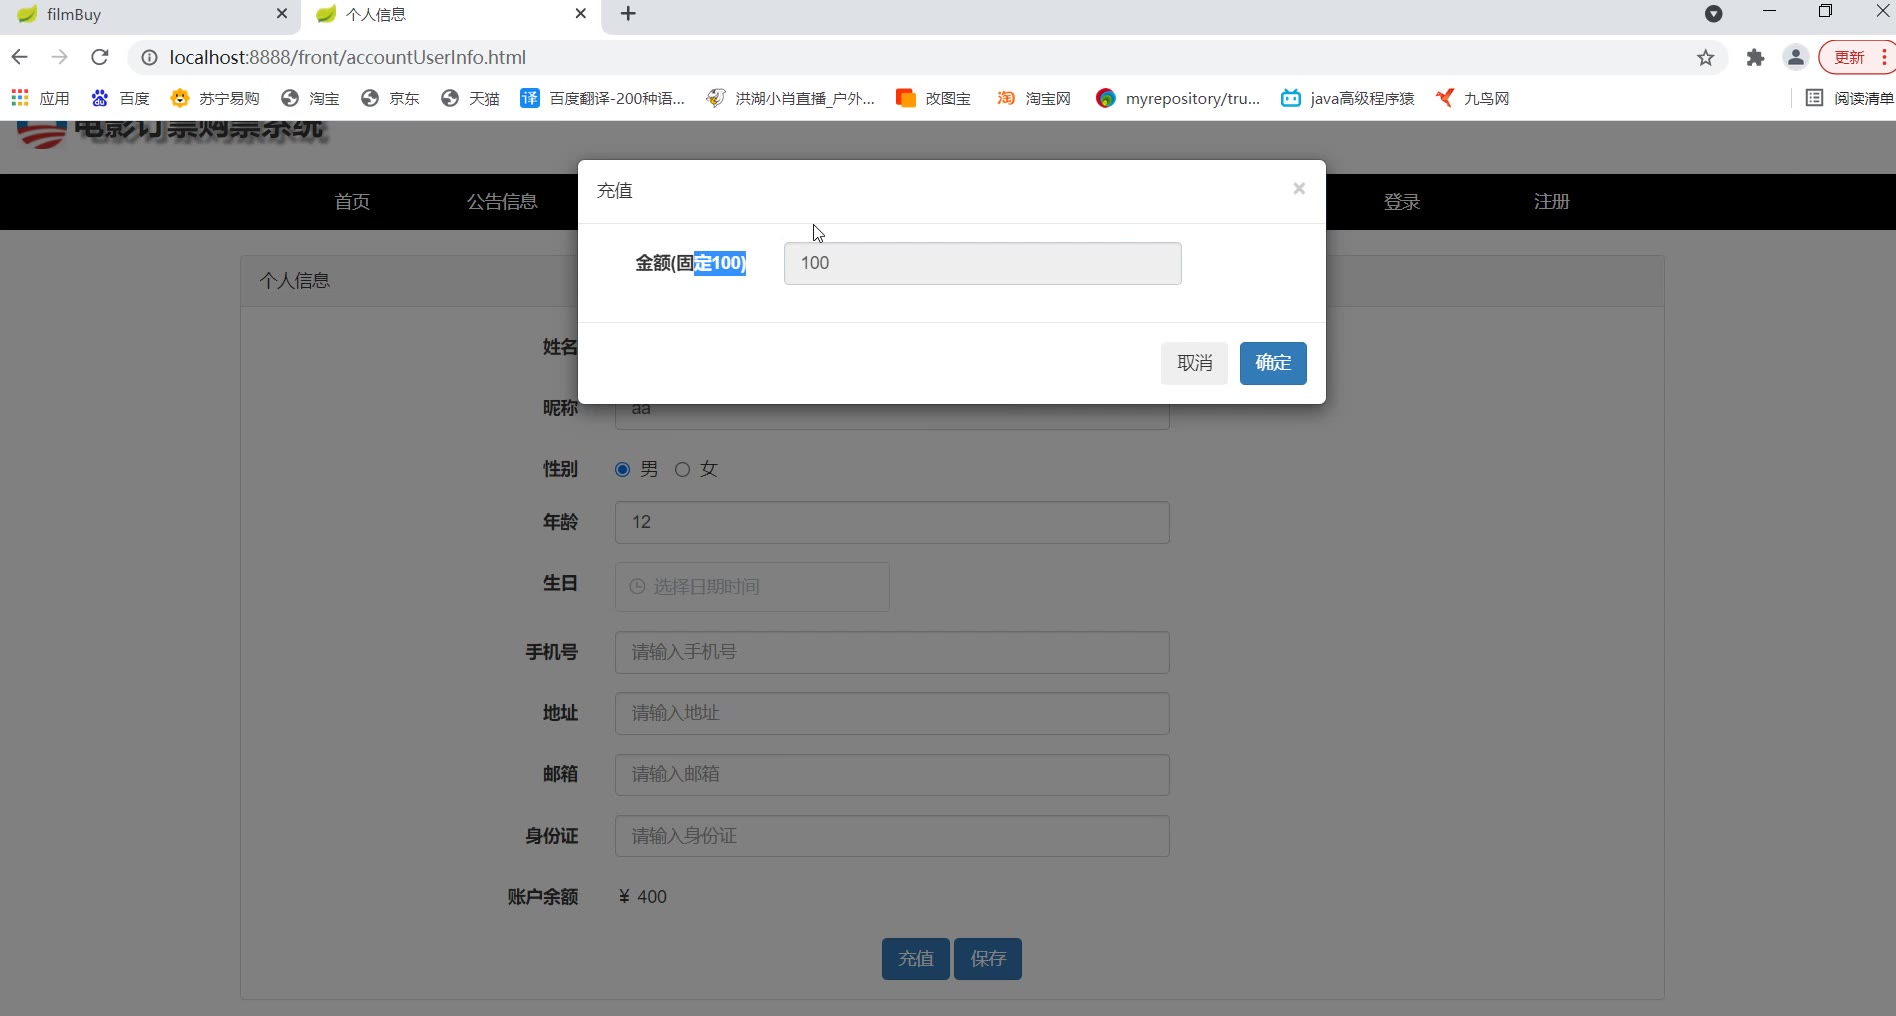Click the back navigation arrow
Viewport: 1896px width, 1016px height.
20,58
